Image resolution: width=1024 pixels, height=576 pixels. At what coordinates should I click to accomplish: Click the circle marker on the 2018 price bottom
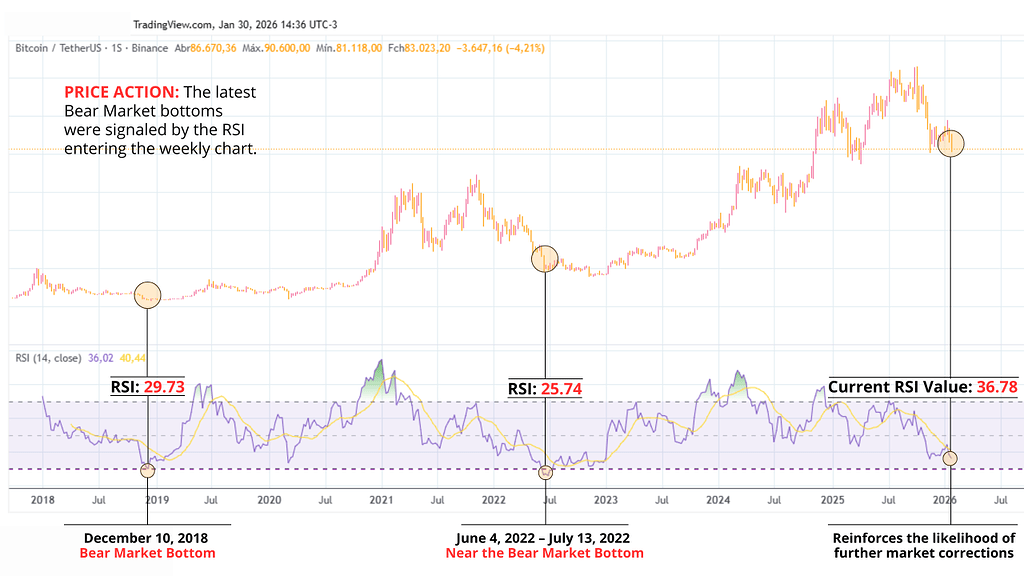147,294
